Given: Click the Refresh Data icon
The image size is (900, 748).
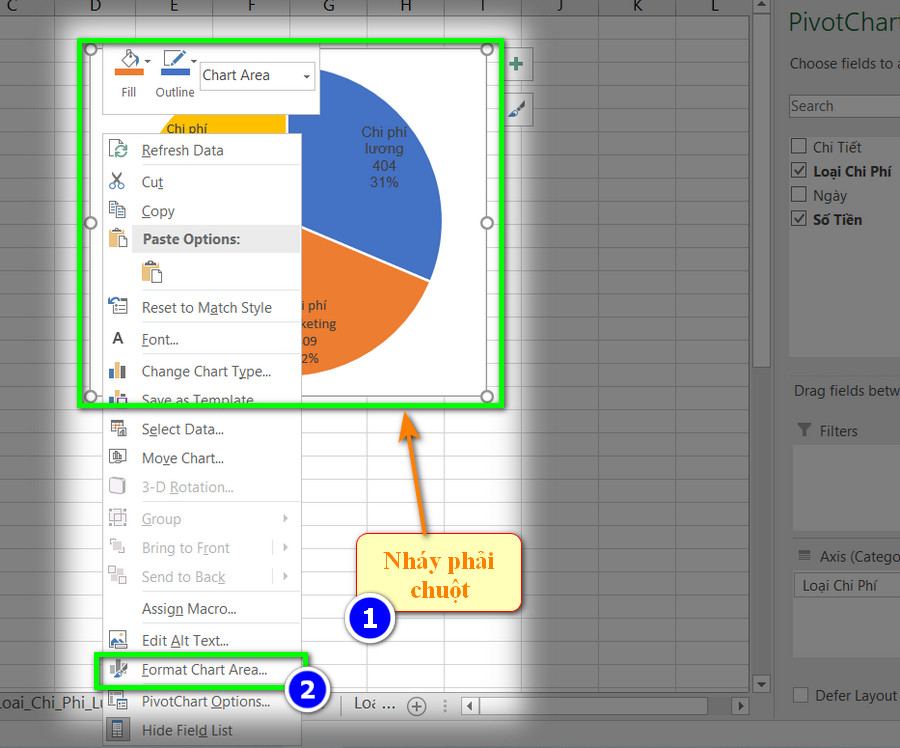Looking at the screenshot, I should (118, 149).
